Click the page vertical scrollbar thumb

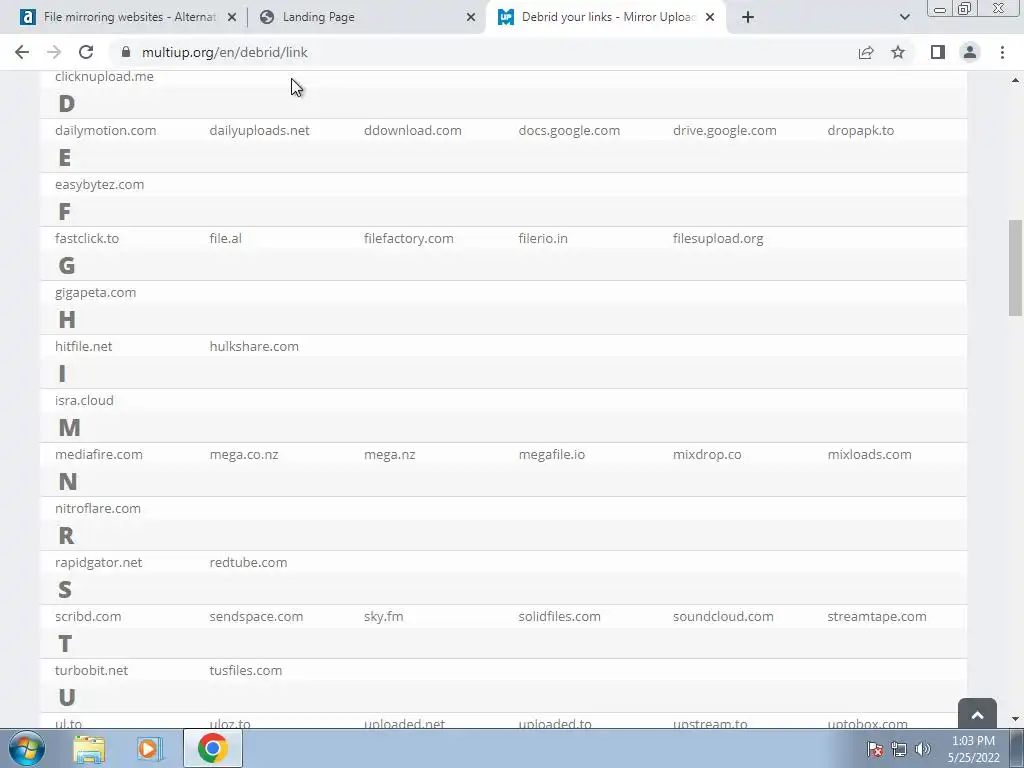(1016, 268)
